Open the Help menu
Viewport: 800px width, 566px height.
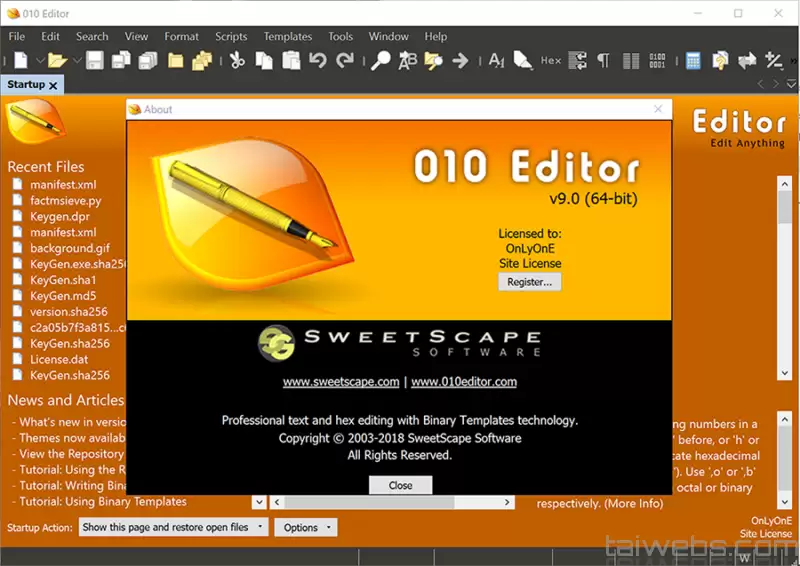436,36
